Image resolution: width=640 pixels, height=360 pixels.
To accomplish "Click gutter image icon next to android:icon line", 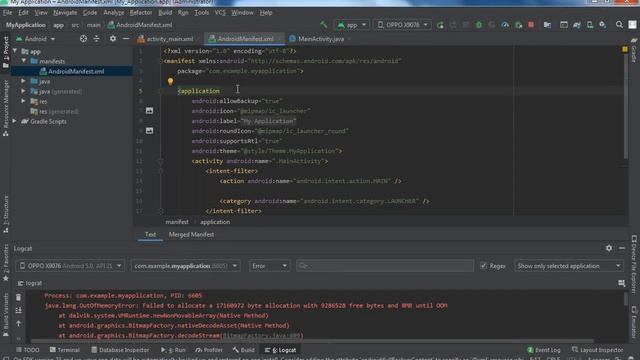I will pyautogui.click(x=149, y=111).
